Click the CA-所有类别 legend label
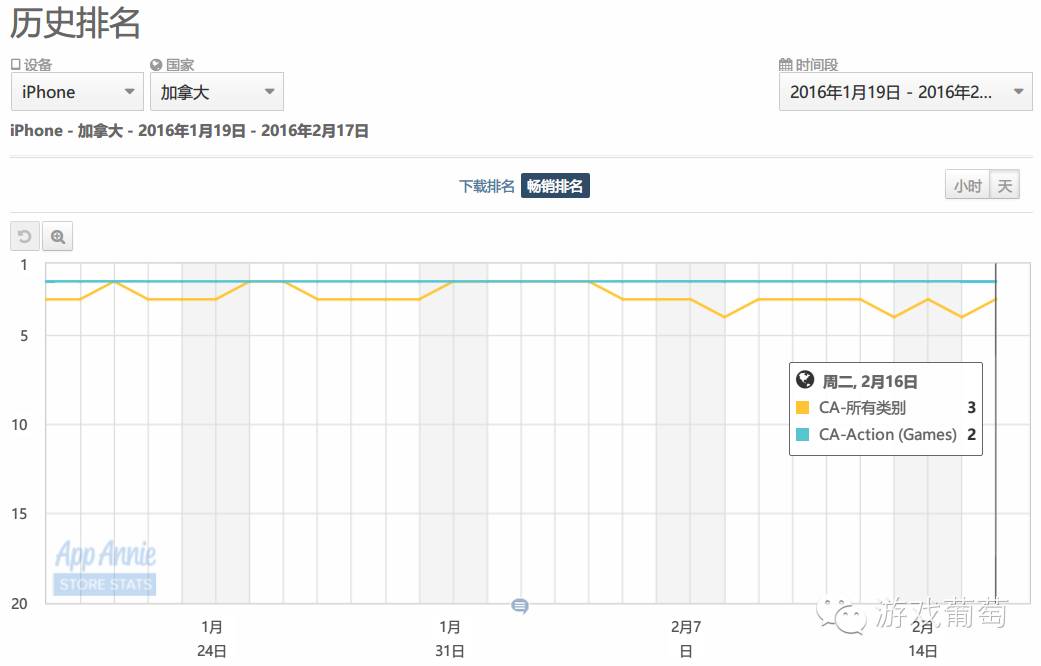This screenshot has width=1041, height=666. [862, 408]
